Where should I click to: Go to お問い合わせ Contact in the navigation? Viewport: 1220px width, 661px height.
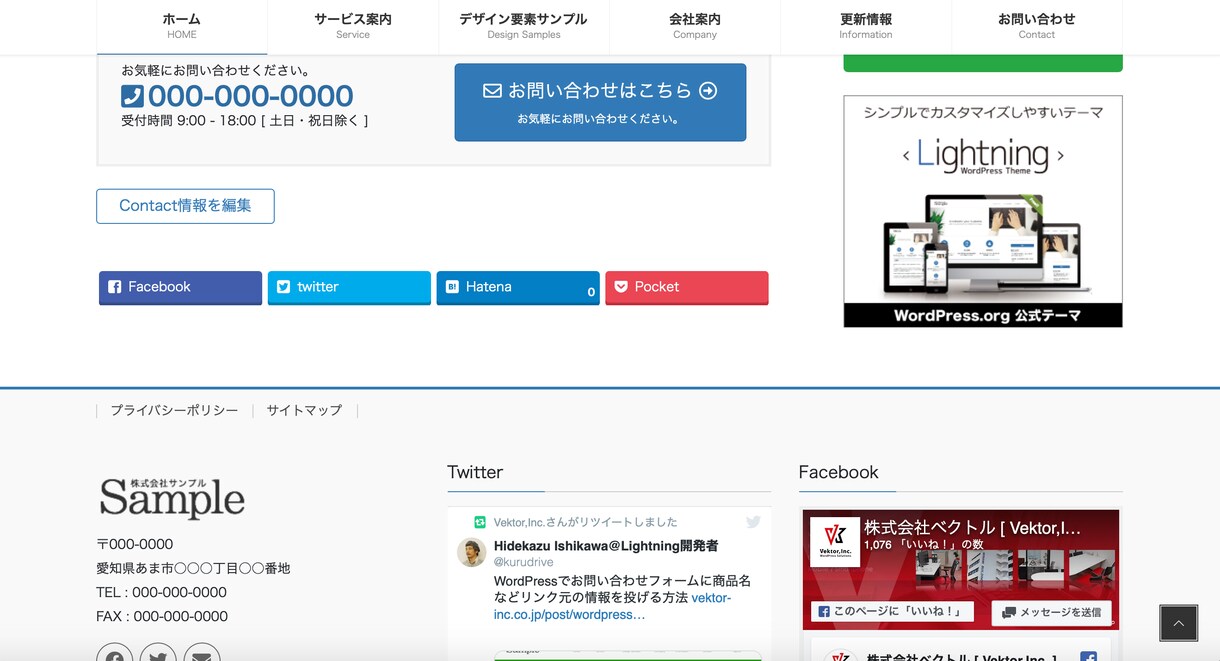click(1037, 26)
